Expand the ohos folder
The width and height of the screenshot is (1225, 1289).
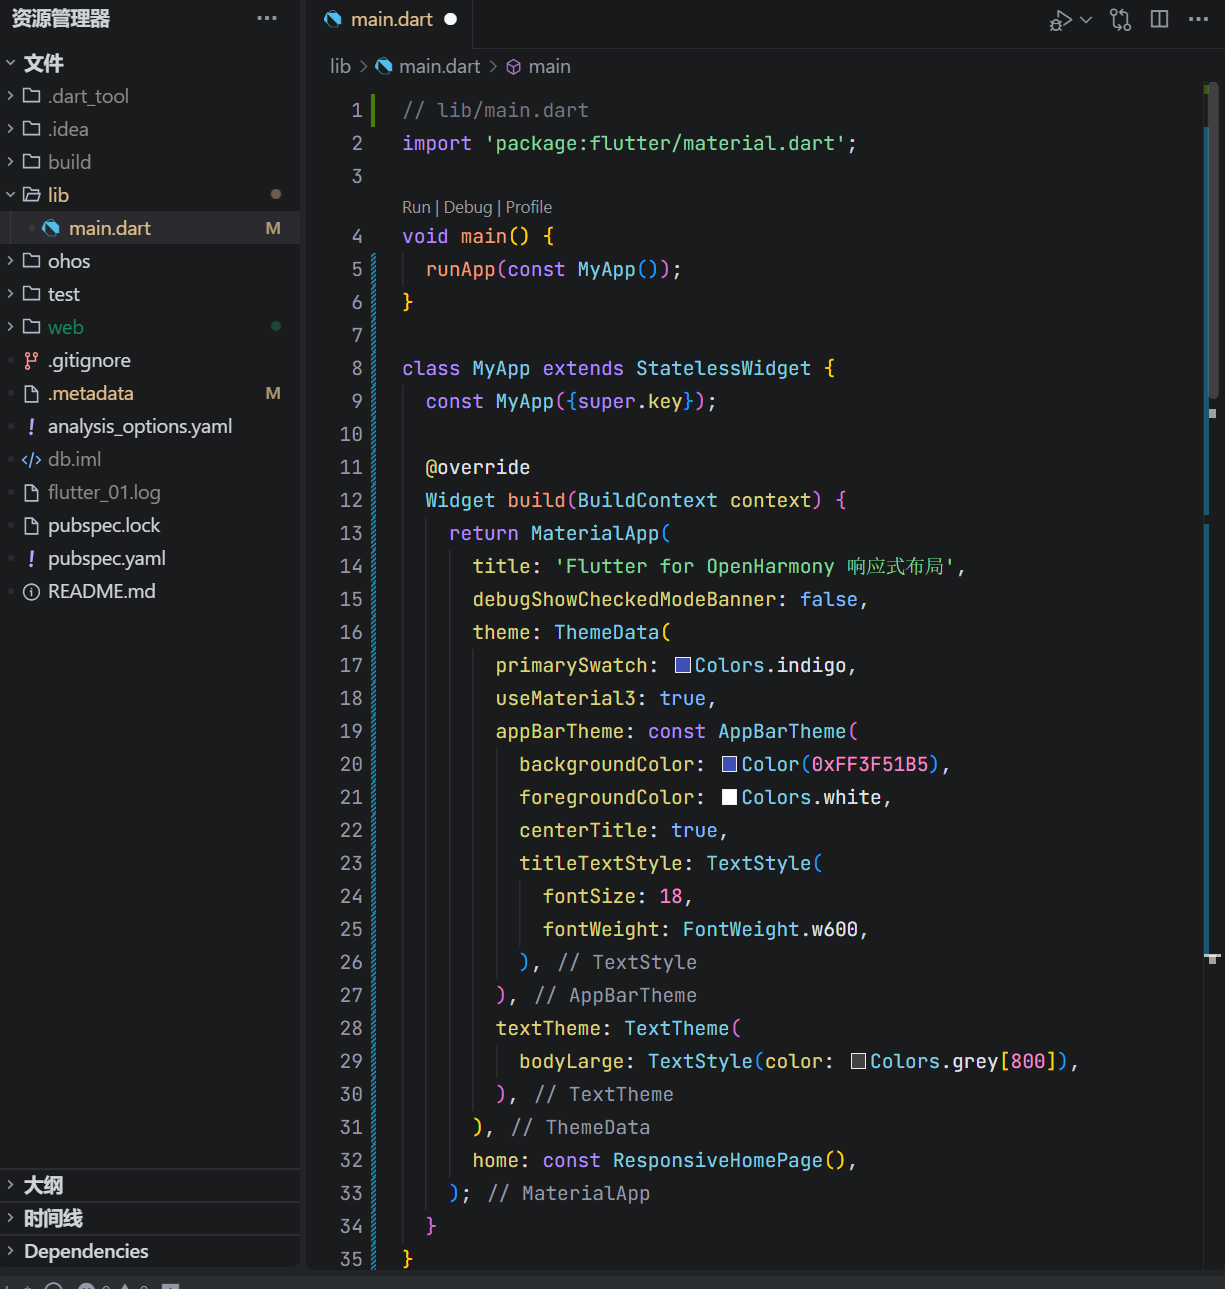coord(150,261)
